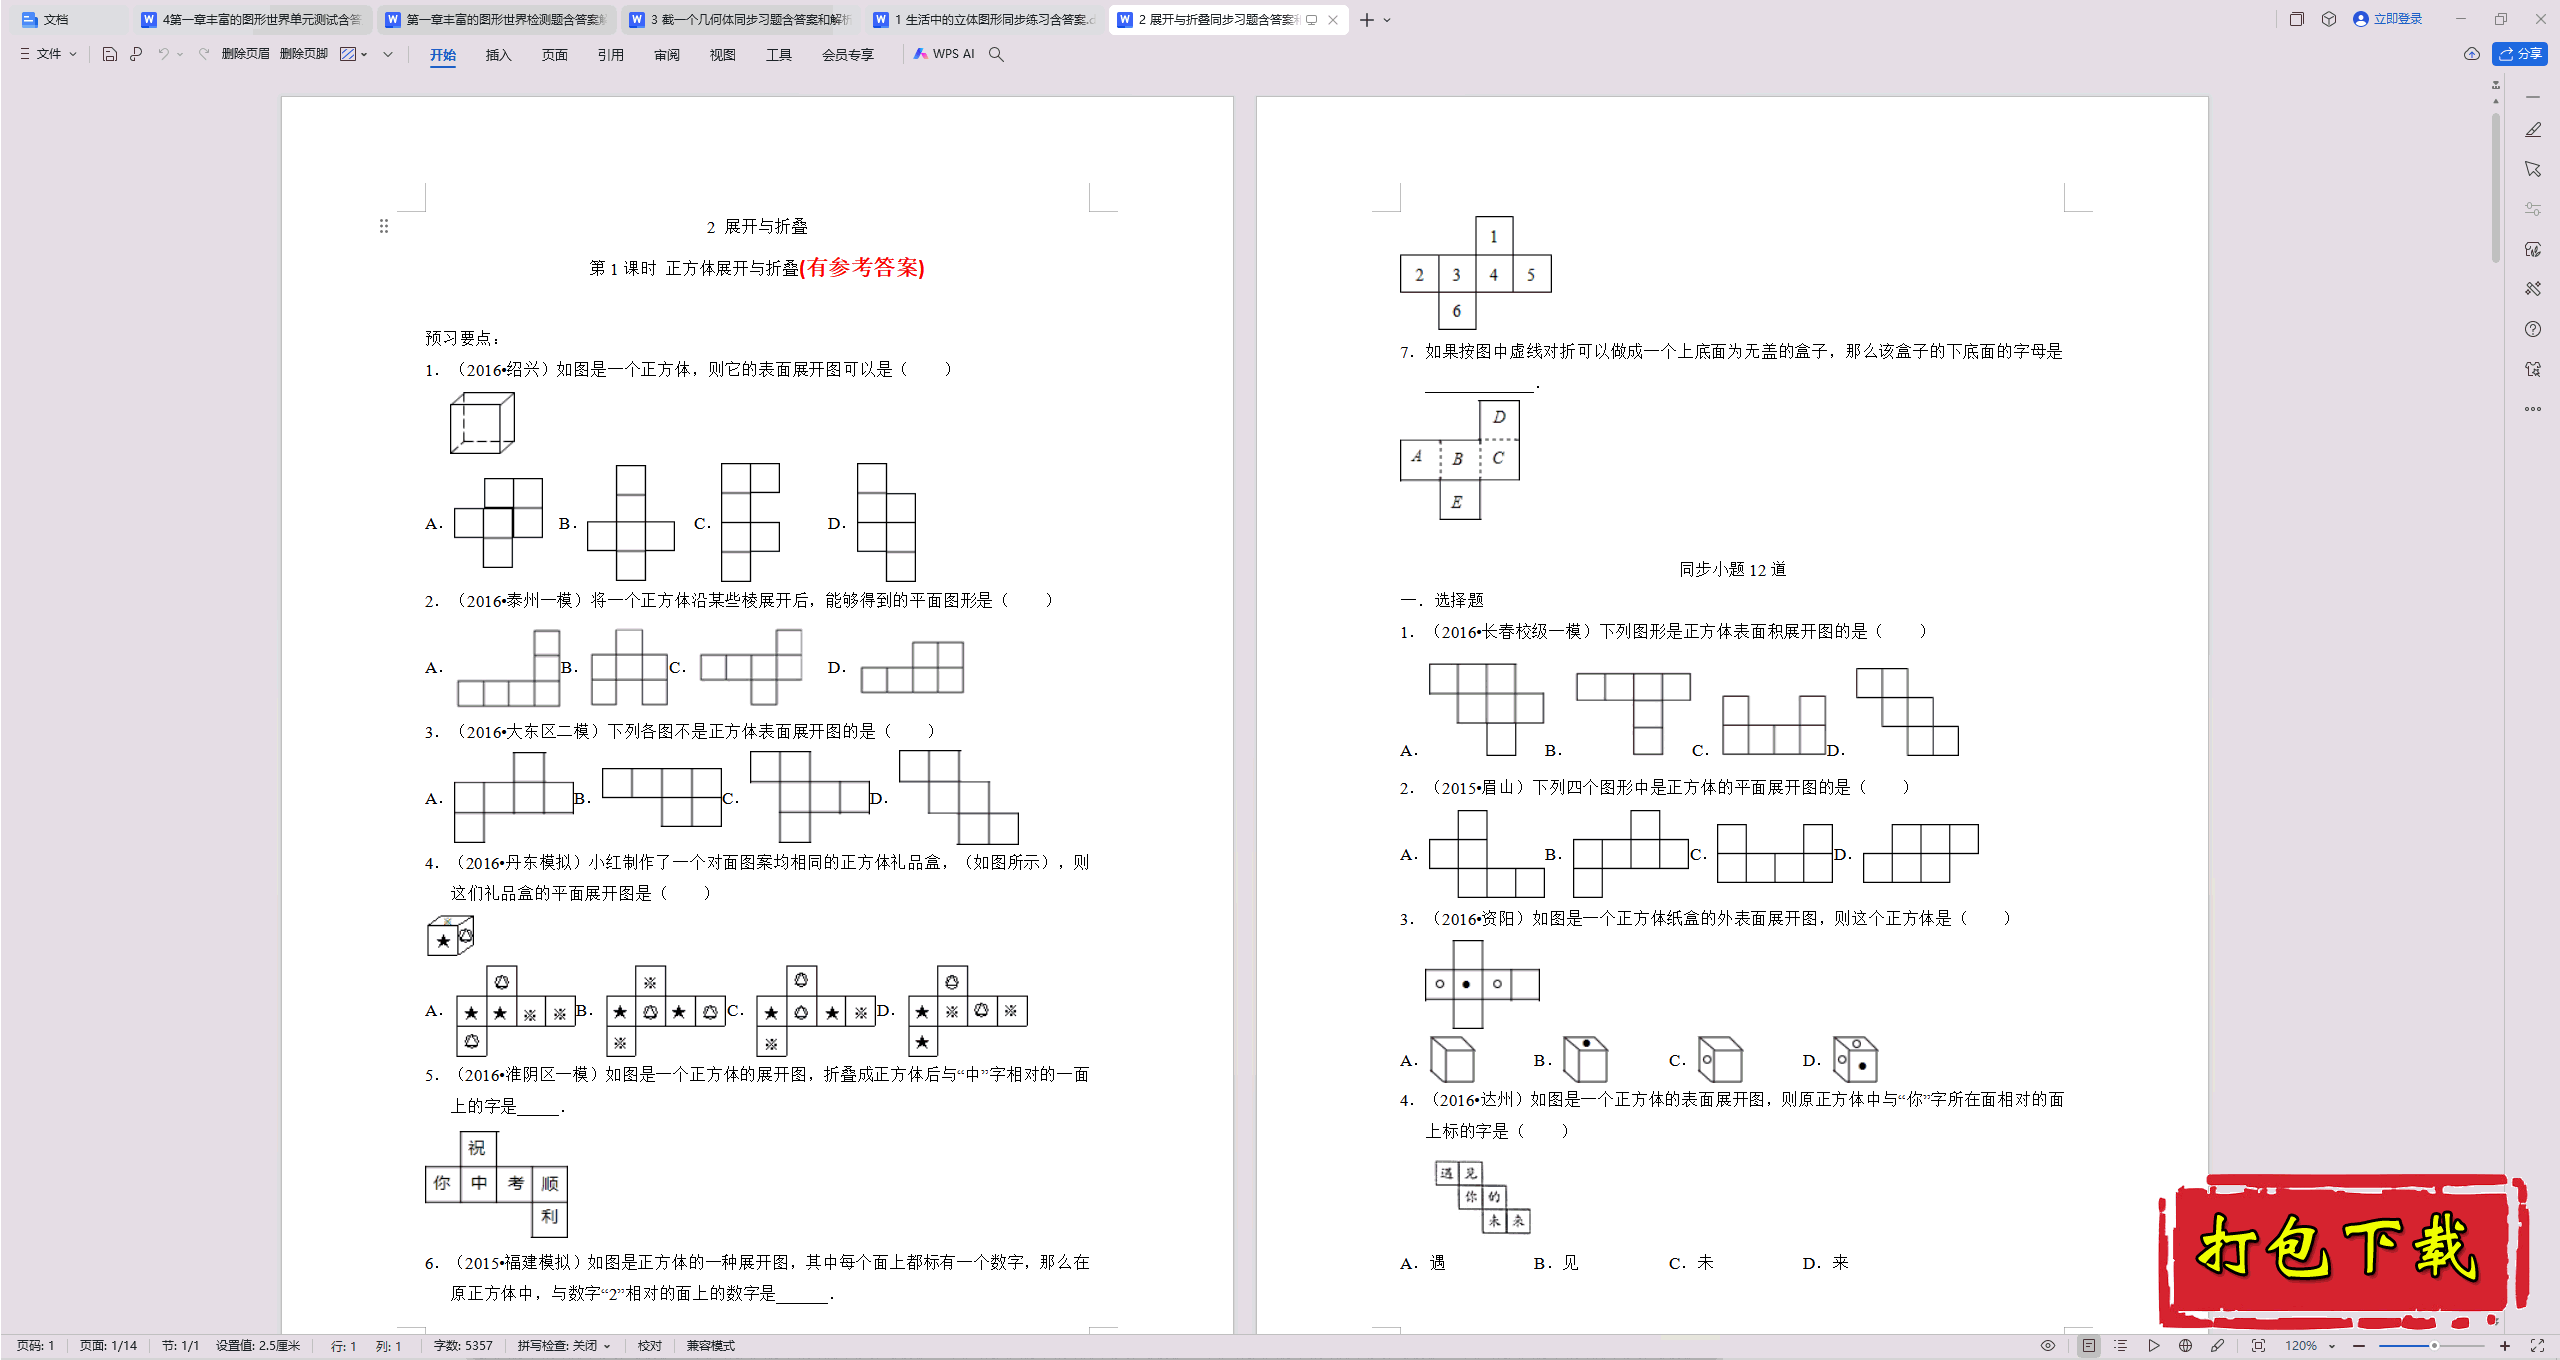Click the leaf-shirt style icon in sidebar
Screen dimensions: 2560x1360
pyautogui.click(x=2533, y=249)
